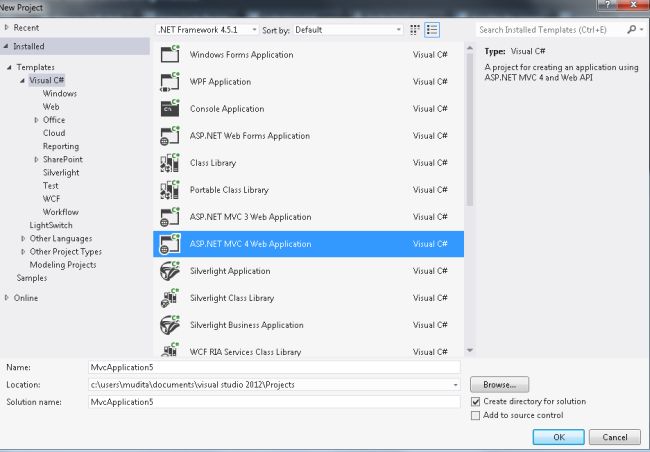This screenshot has width=650, height=452.
Task: Select the Cloud category
Action: pyautogui.click(x=54, y=133)
